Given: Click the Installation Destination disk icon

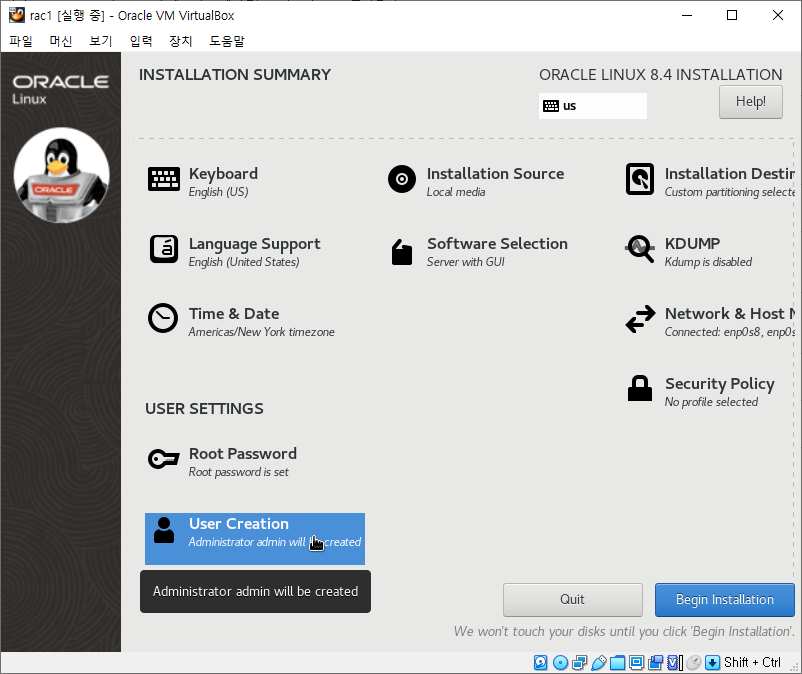Looking at the screenshot, I should click(640, 179).
